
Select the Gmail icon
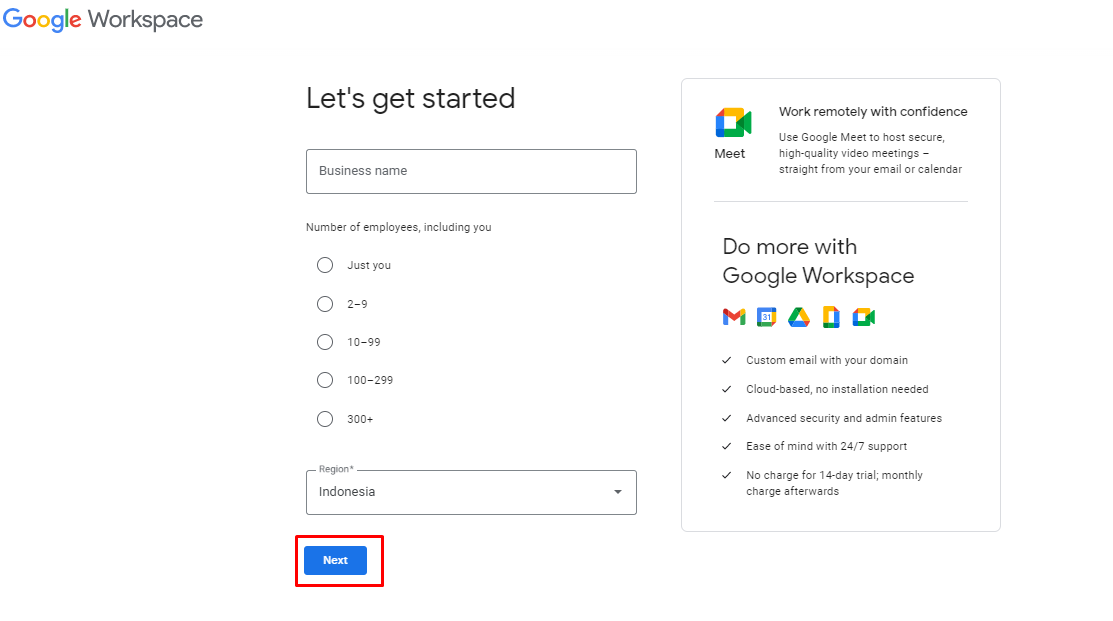734,316
